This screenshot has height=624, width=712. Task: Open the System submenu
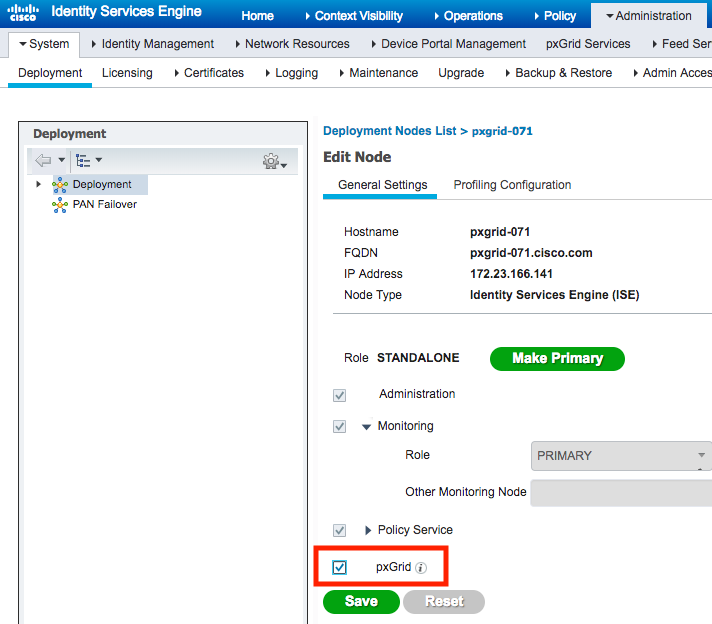(44, 44)
